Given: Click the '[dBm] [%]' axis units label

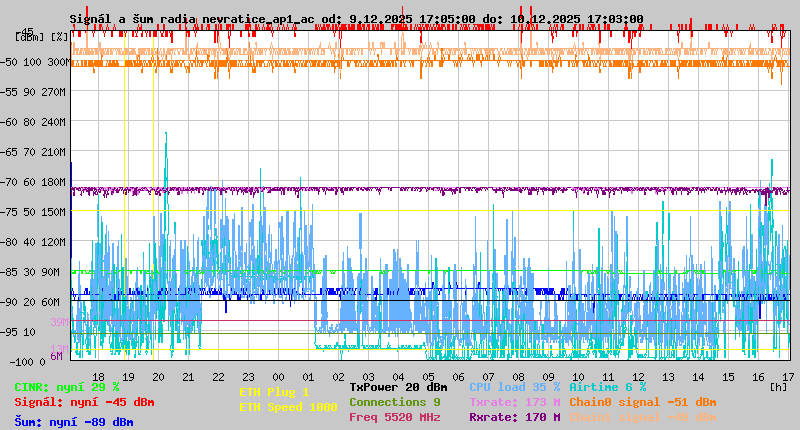Looking at the screenshot, I should pyautogui.click(x=41, y=37).
